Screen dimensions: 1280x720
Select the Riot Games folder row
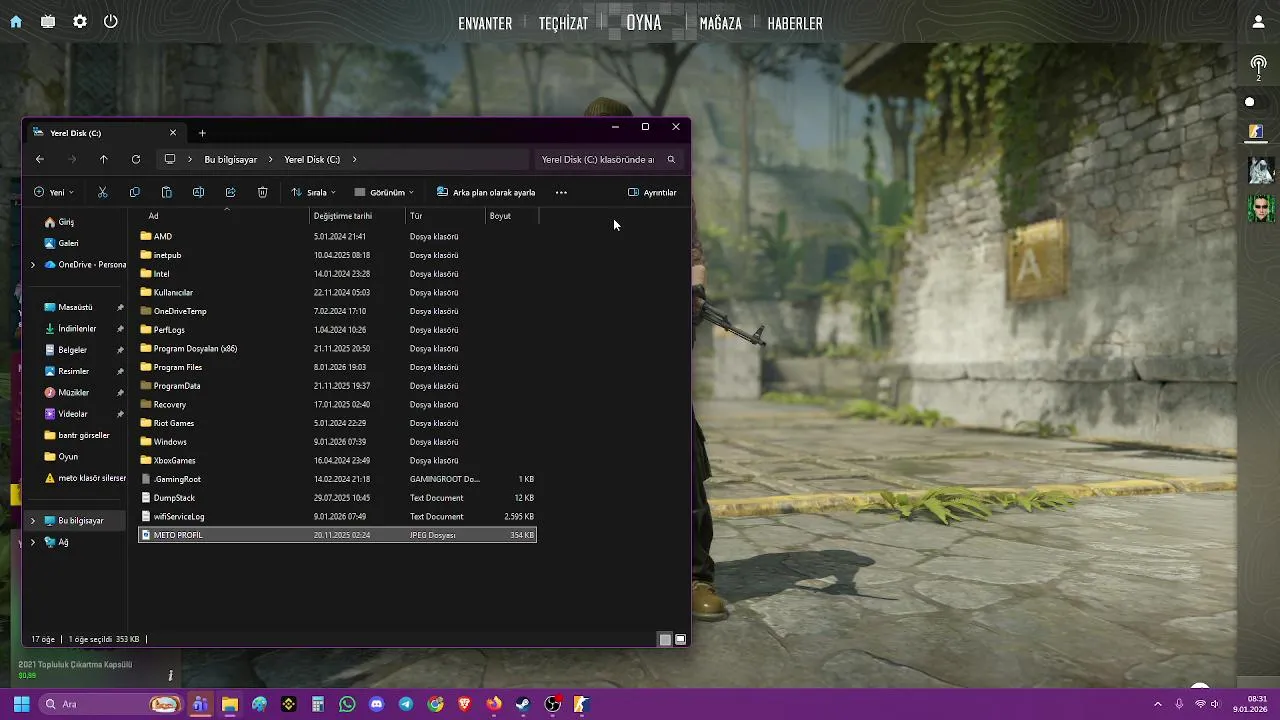pos(337,423)
